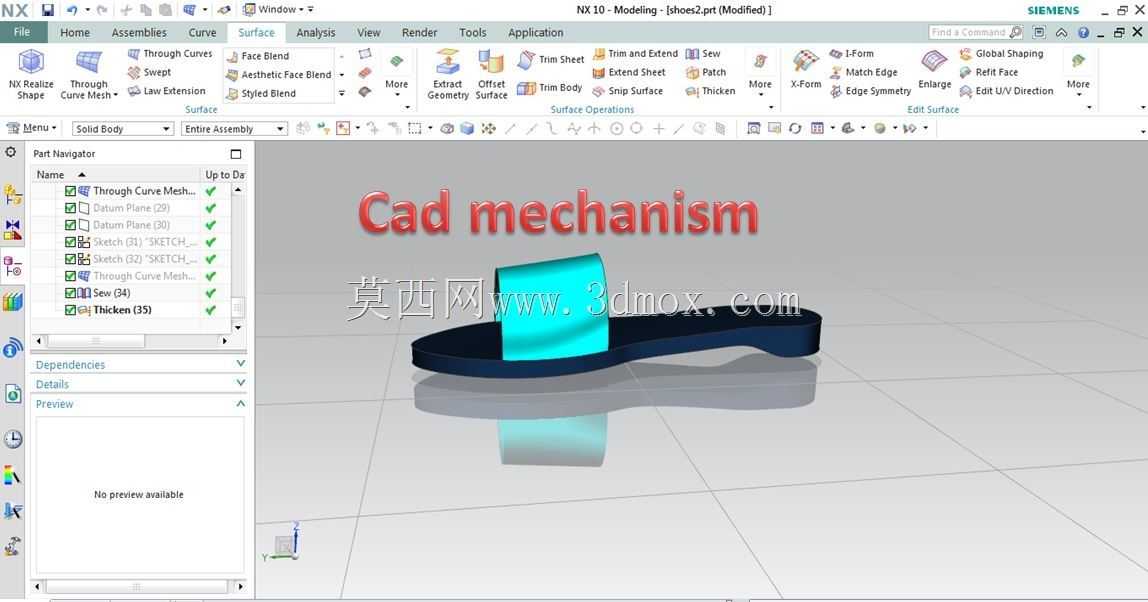The height and width of the screenshot is (602, 1148).
Task: Open the Application tab
Action: point(535,33)
